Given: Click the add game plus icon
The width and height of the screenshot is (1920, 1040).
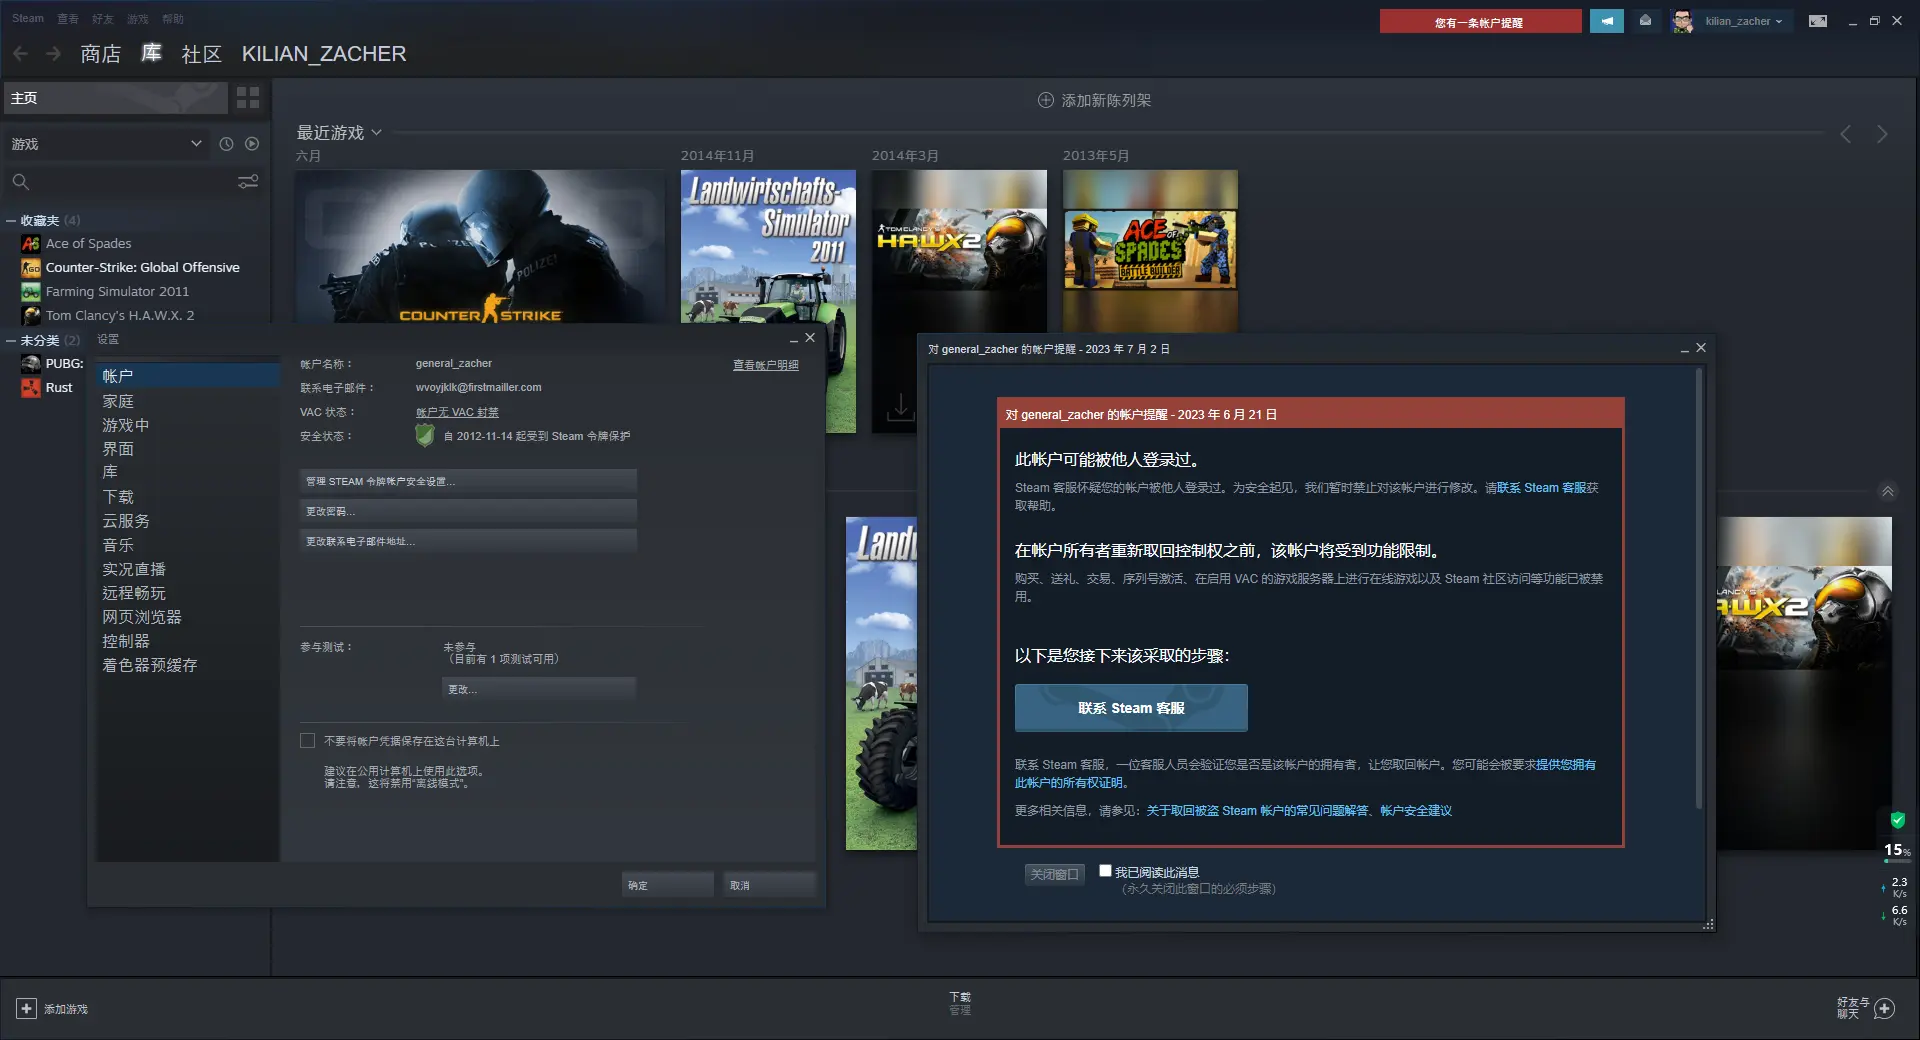Looking at the screenshot, I should click(x=27, y=1009).
